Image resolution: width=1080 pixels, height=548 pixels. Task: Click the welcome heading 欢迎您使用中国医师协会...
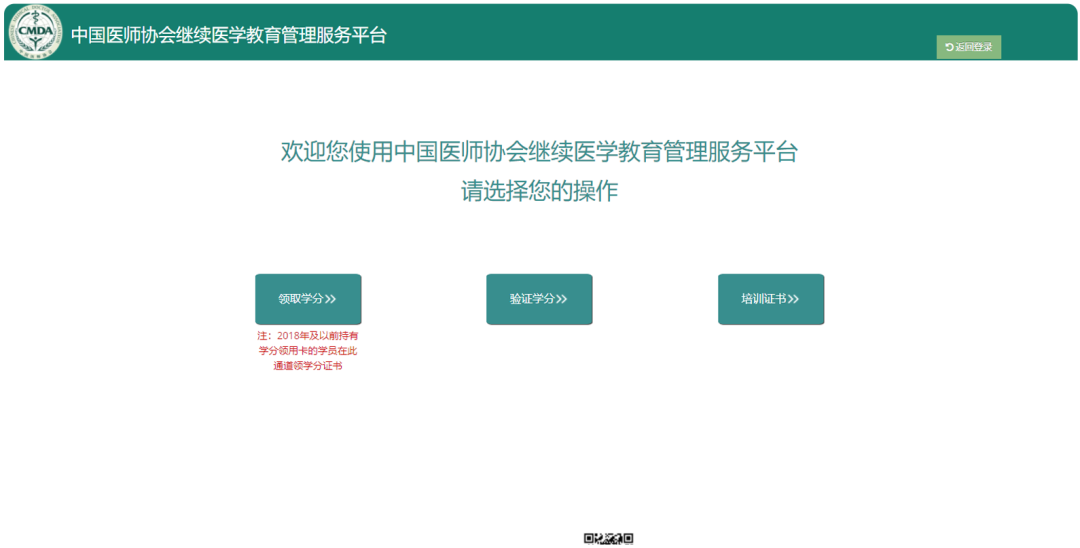click(539, 151)
